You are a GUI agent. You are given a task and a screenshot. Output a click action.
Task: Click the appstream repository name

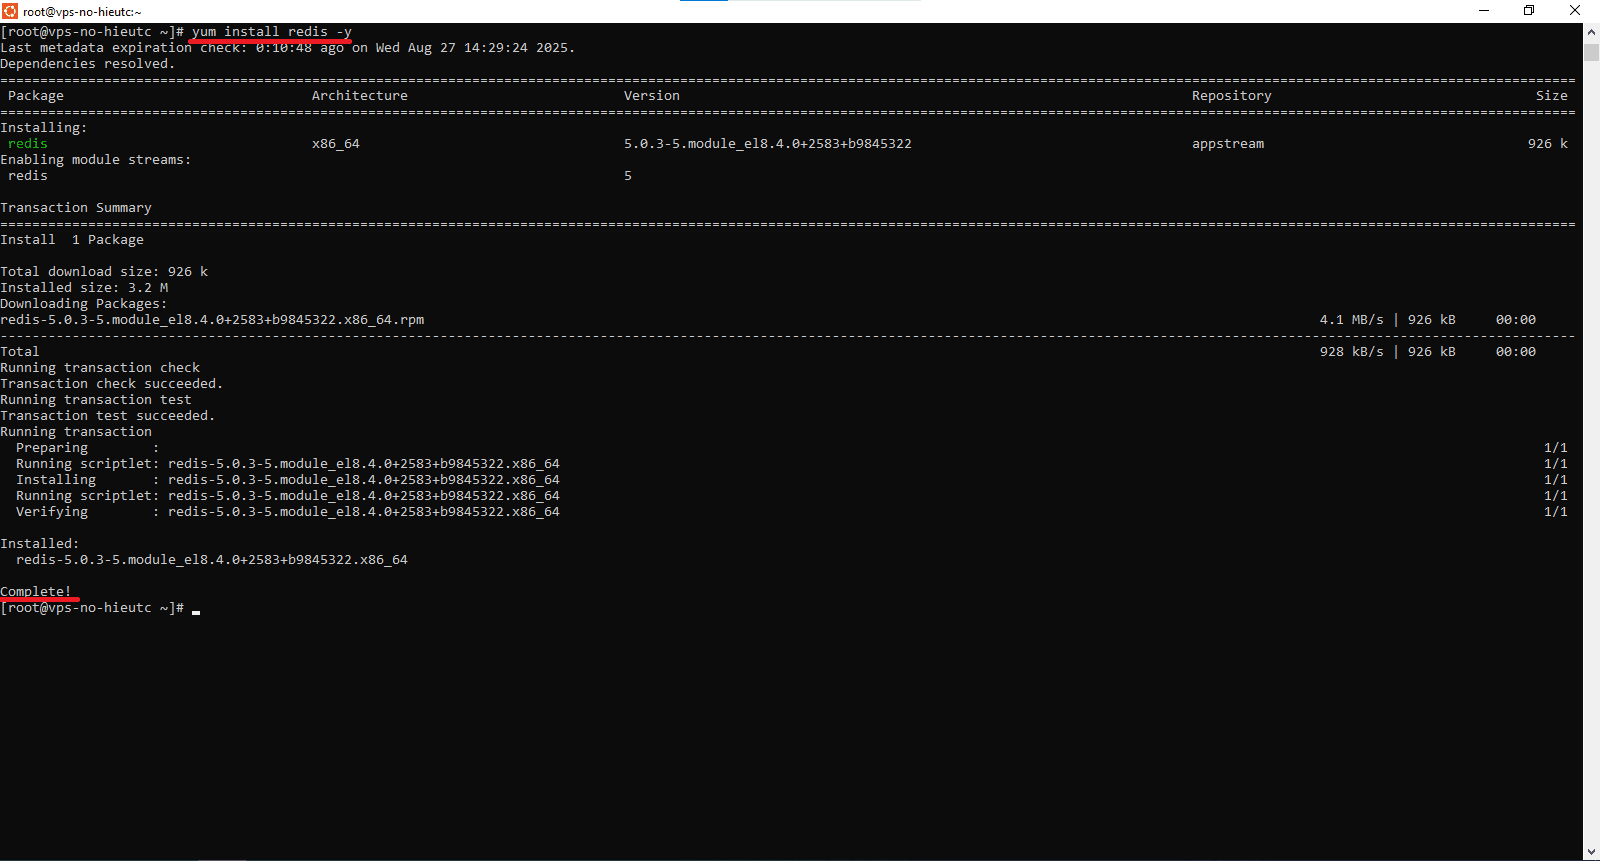point(1227,144)
